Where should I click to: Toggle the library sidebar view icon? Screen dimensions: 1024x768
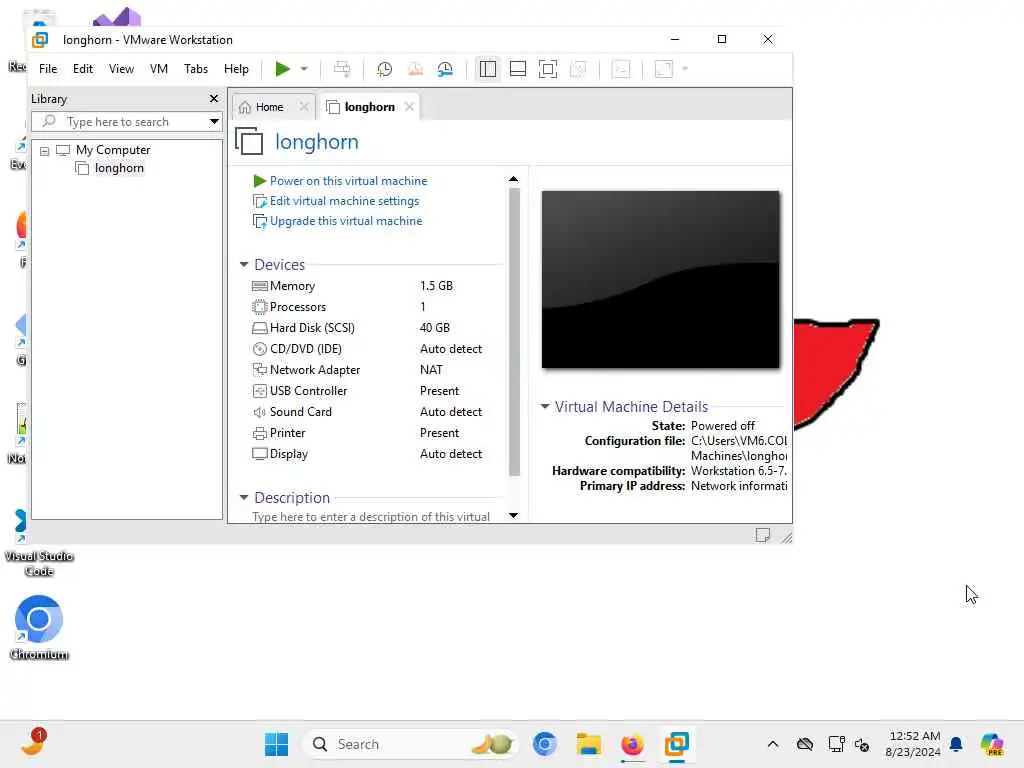(x=488, y=69)
